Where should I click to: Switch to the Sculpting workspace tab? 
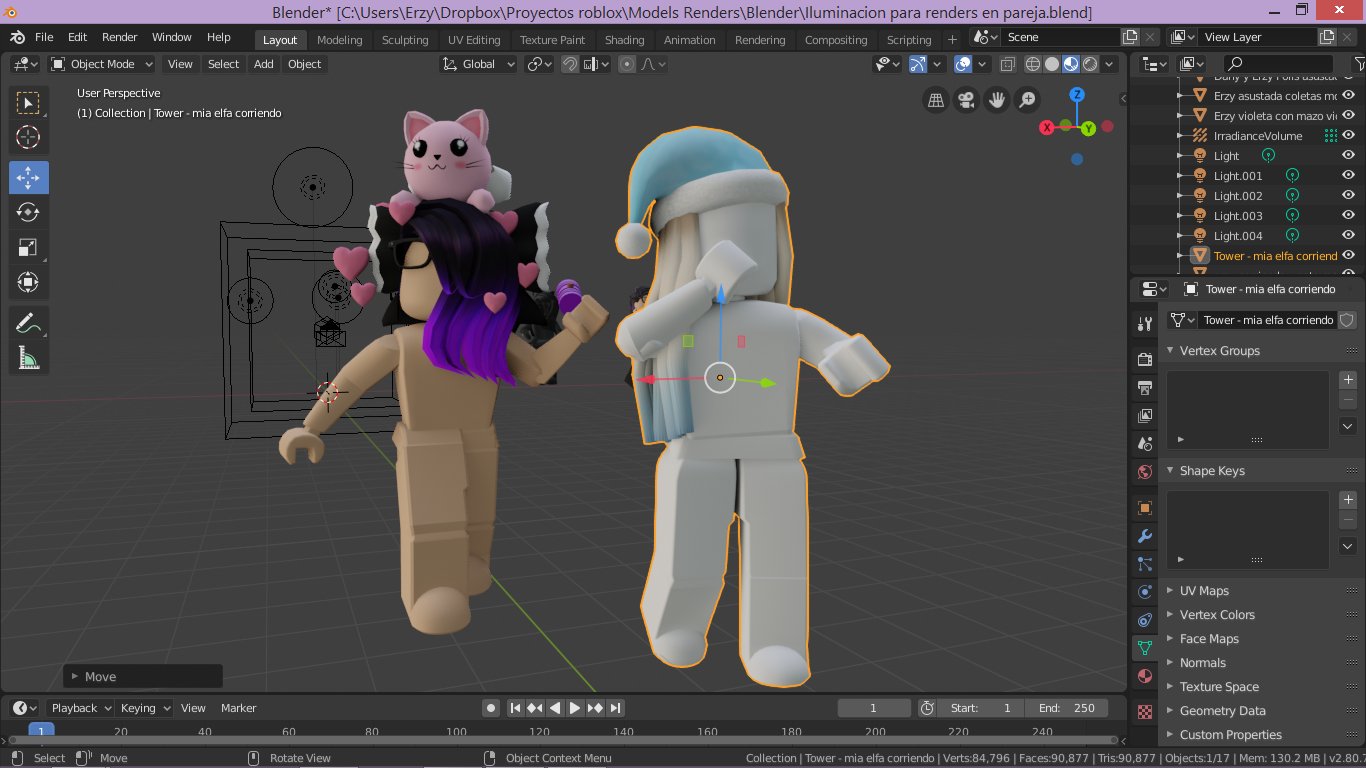pos(405,40)
